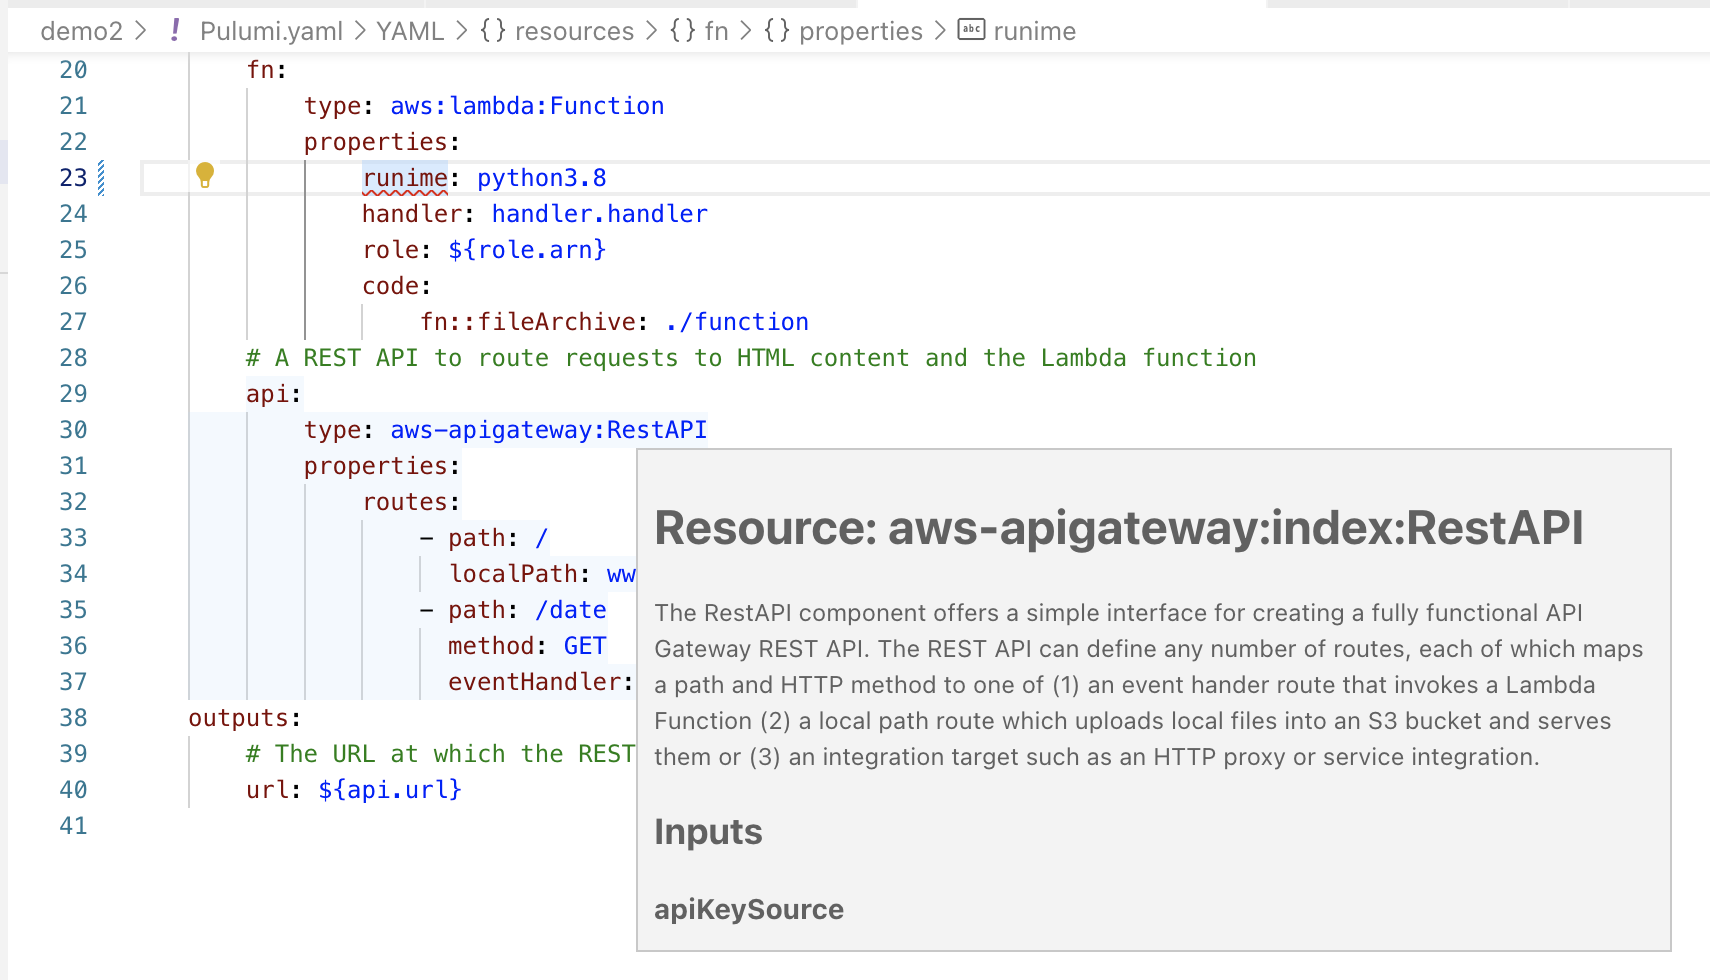Click braces icon before resources breadcrumb
The width and height of the screenshot is (1710, 980).
(493, 30)
